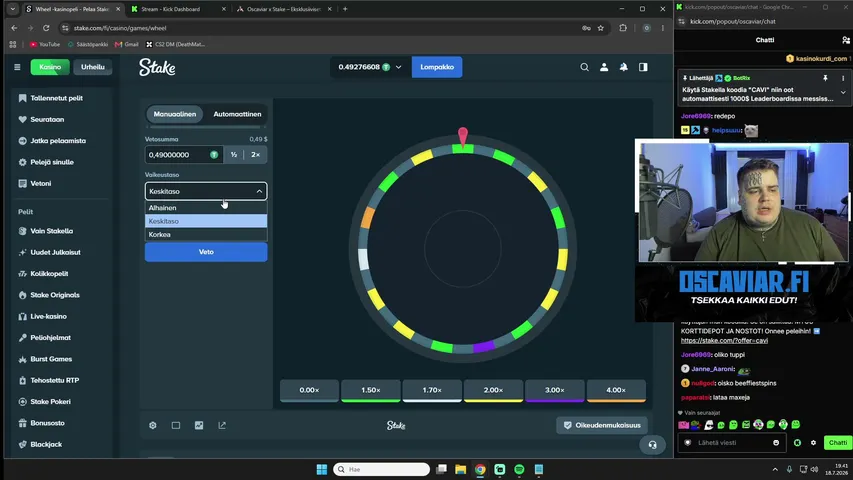Open Gmail bookmark
Viewport: 853px width, 480px height.
(127, 44)
